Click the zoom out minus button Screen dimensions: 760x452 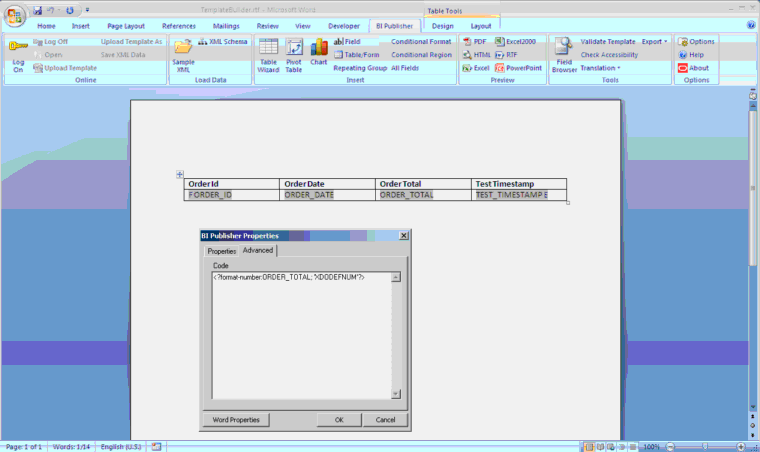tap(670, 447)
